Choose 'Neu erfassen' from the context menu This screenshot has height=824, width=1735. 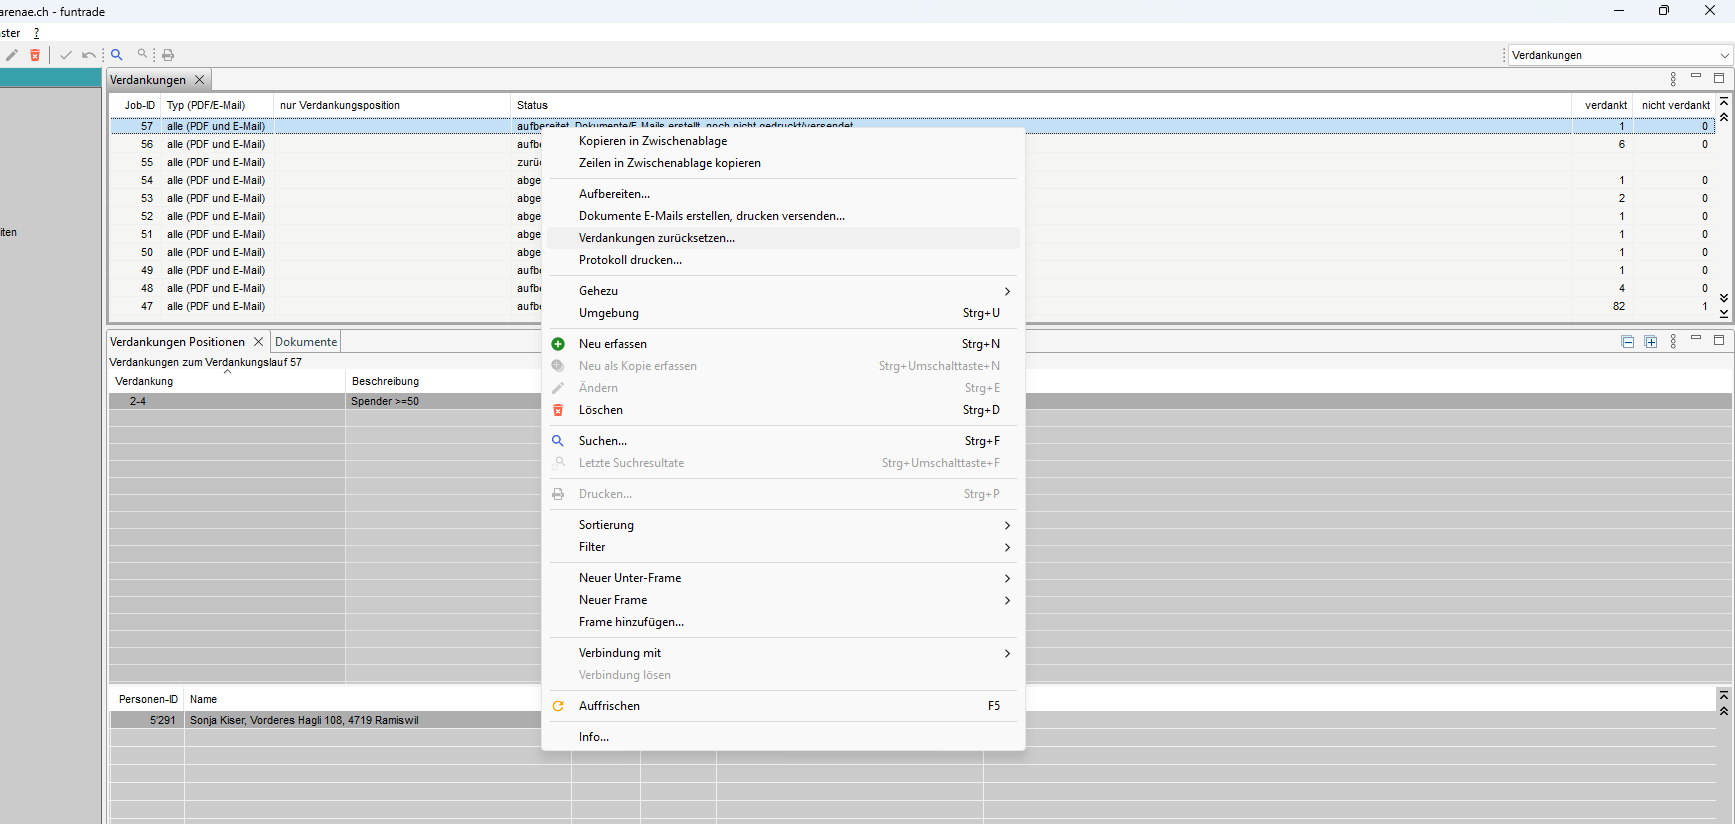[x=613, y=344]
